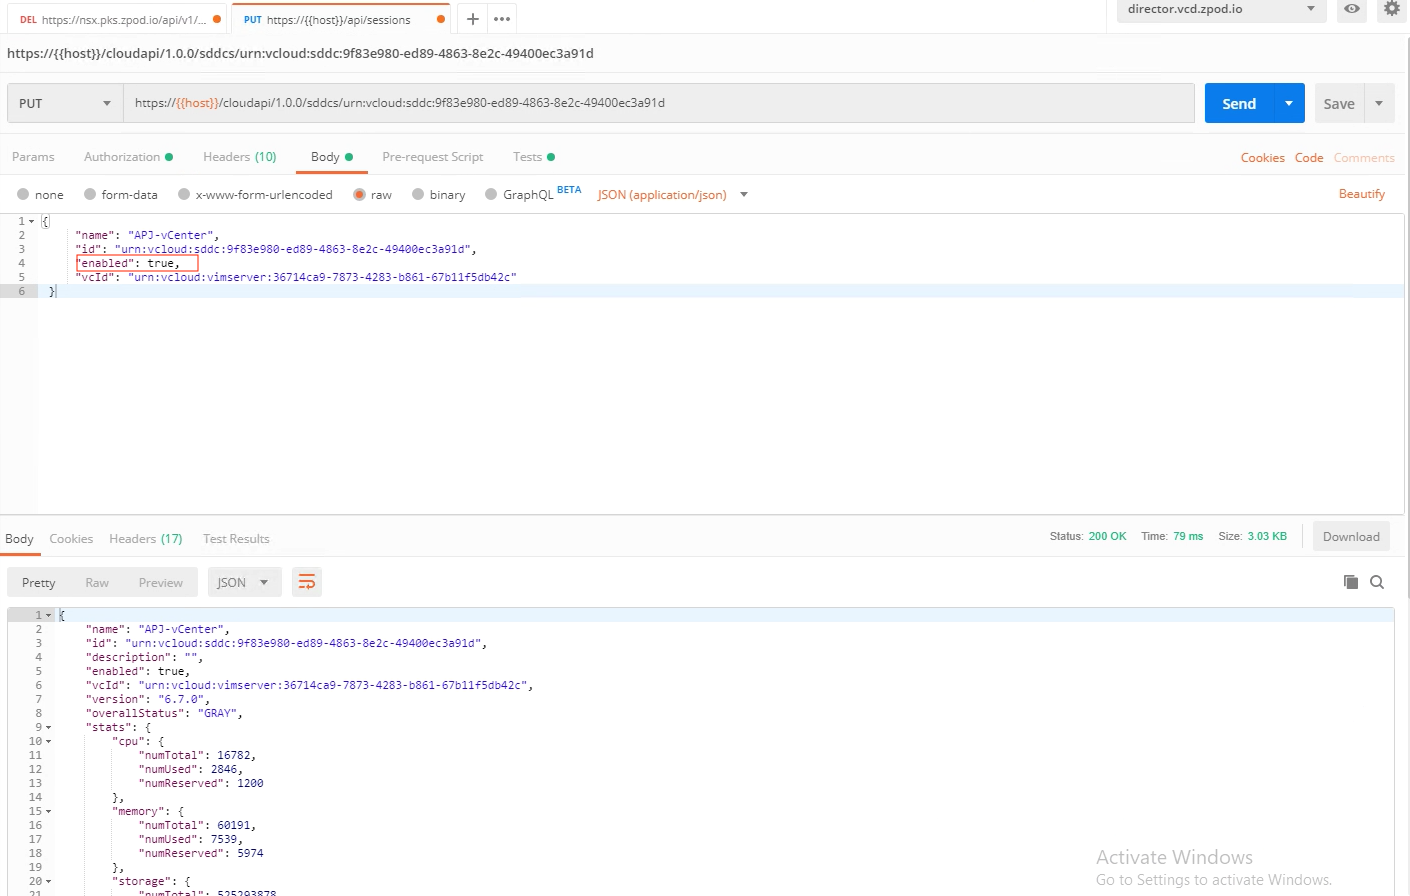The image size is (1410, 896).
Task: Open manage environments gear icon
Action: point(1391,9)
